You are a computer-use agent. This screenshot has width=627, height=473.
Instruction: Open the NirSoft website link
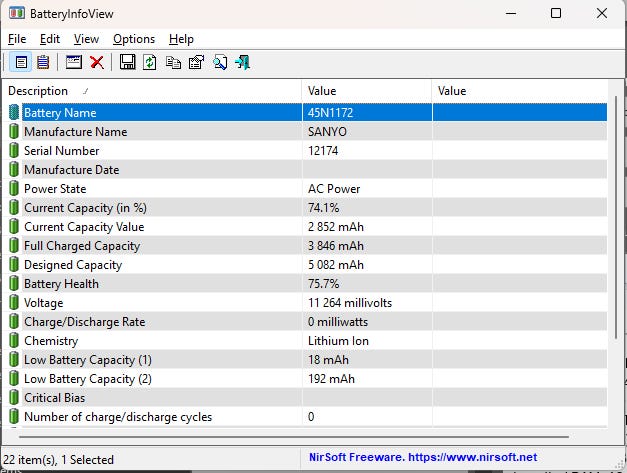pyautogui.click(x=422, y=458)
